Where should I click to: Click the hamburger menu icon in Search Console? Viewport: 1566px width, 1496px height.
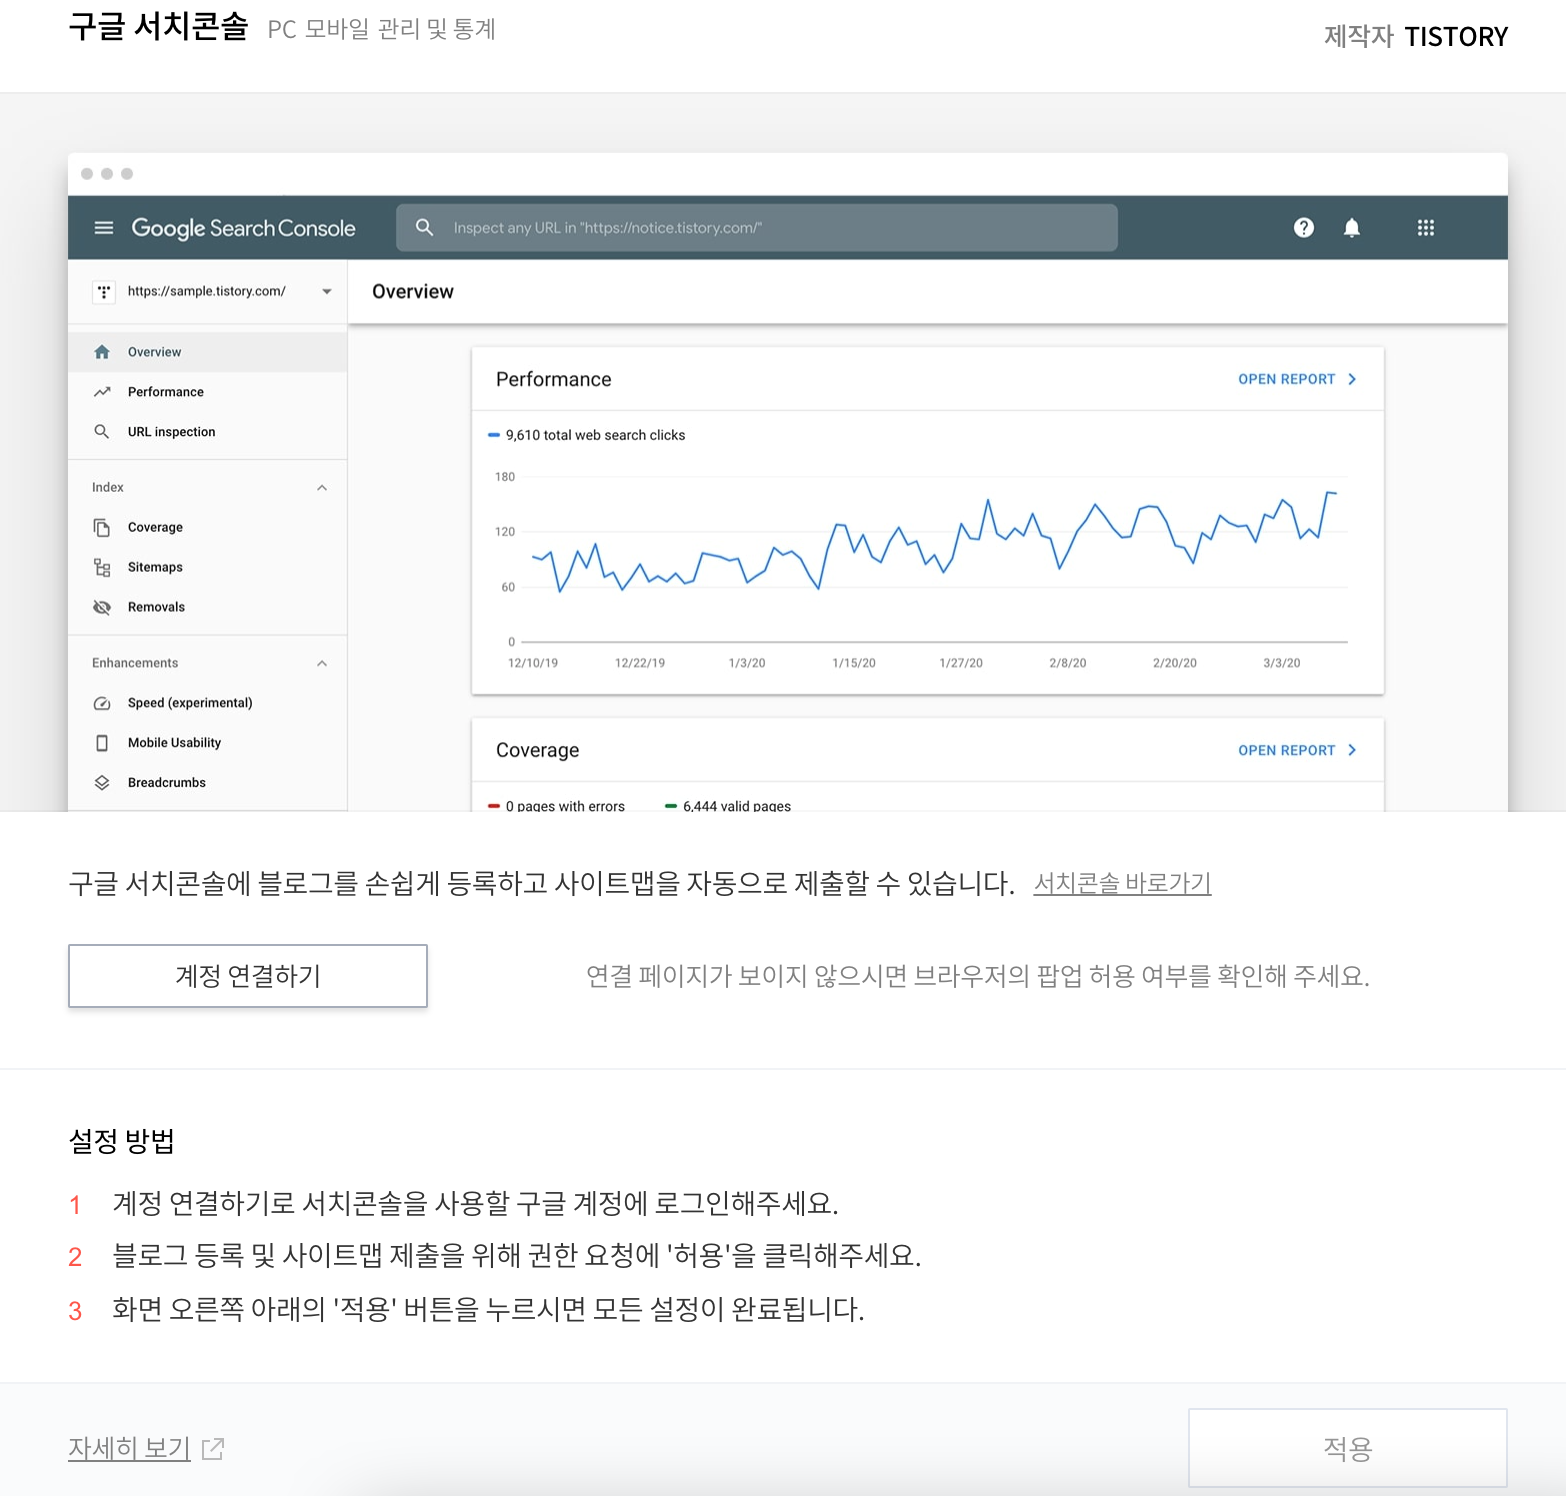104,228
